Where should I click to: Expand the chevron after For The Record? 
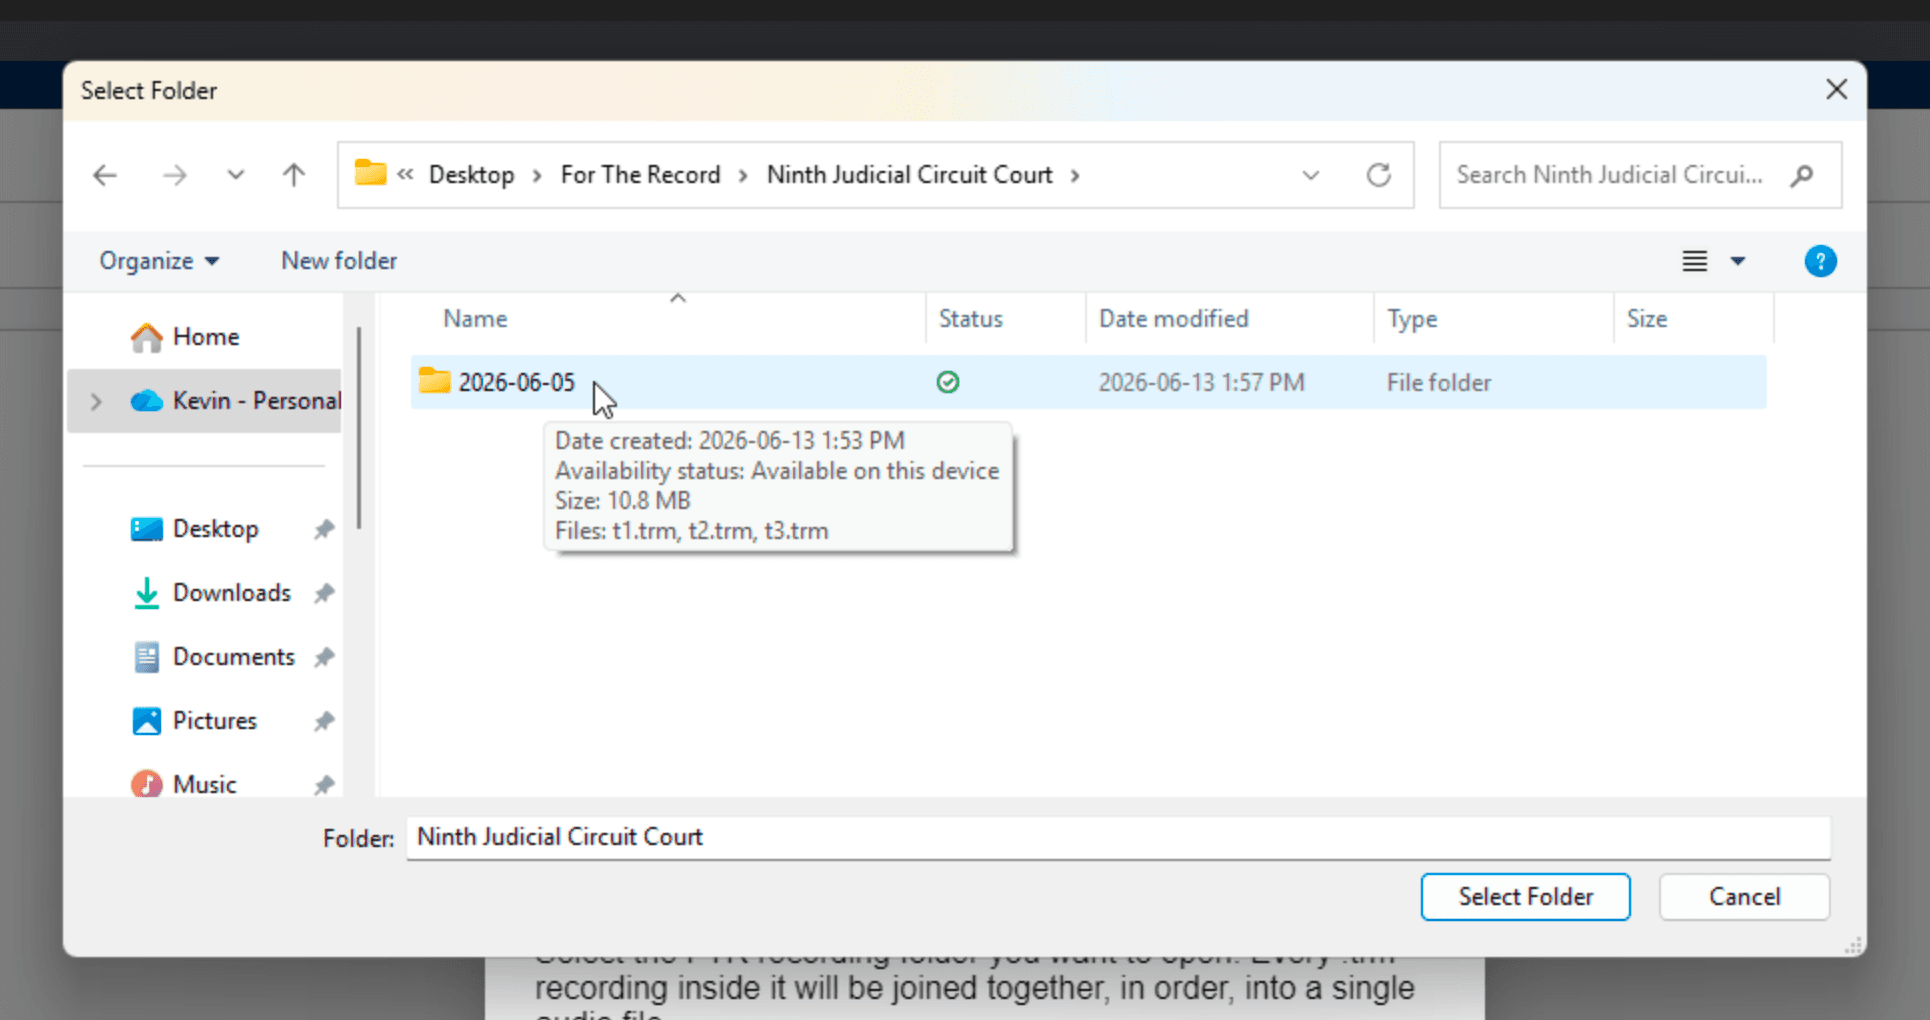[x=743, y=176]
